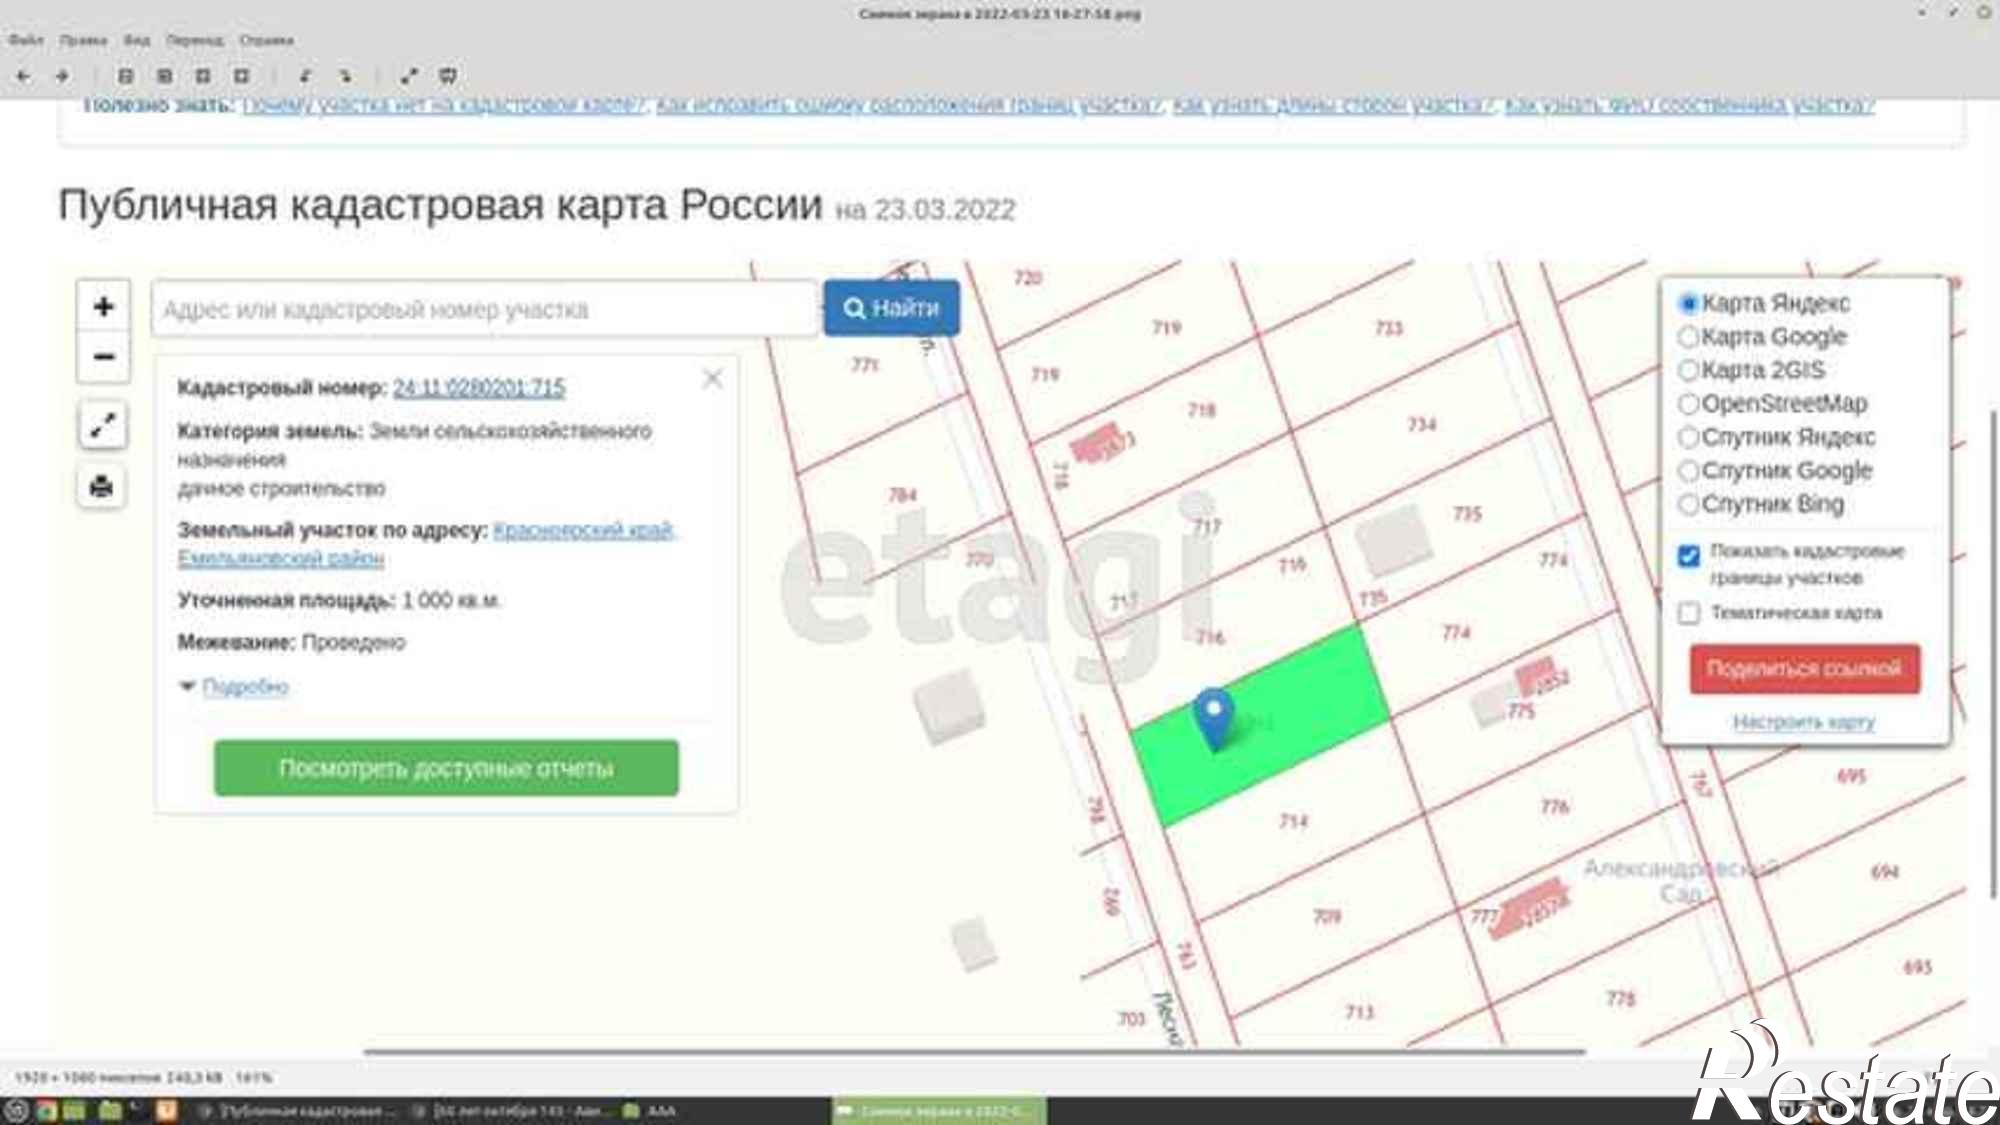Image resolution: width=2000 pixels, height=1125 pixels.
Task: Click second zoom icon in viewer toolbar
Action: [x=165, y=76]
